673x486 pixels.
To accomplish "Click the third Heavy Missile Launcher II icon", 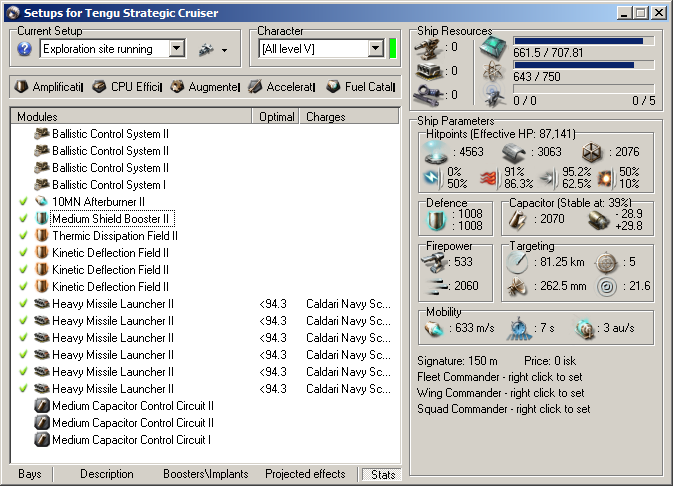I will 42,337.
